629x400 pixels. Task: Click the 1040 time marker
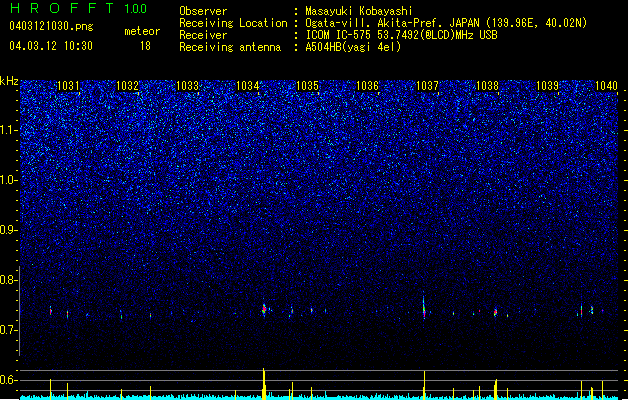point(607,85)
